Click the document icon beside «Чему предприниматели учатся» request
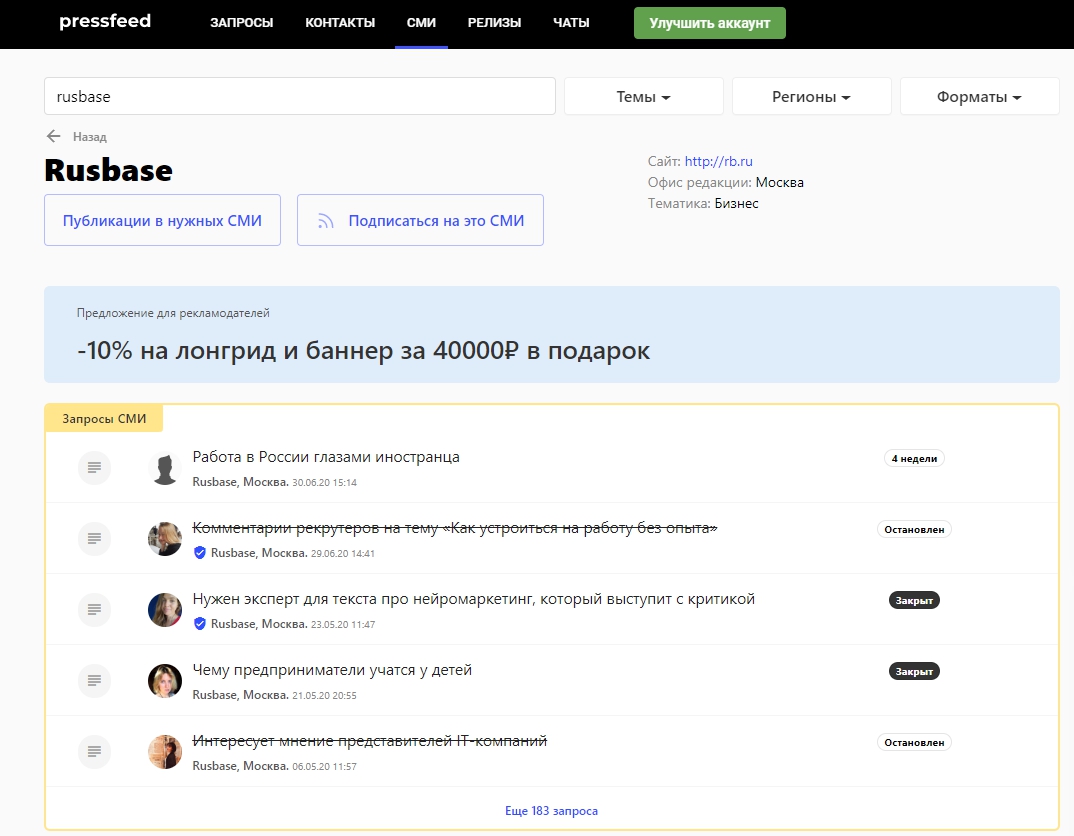Viewport: 1074px width, 836px height. 94,680
